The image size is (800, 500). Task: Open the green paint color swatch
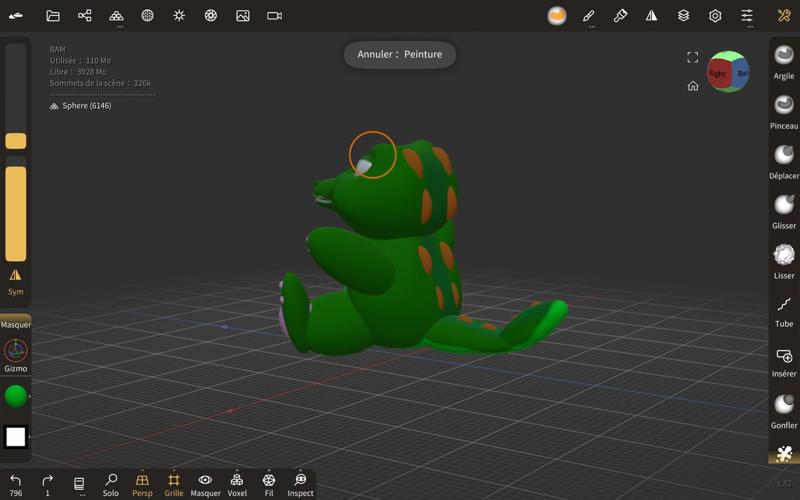[x=16, y=396]
